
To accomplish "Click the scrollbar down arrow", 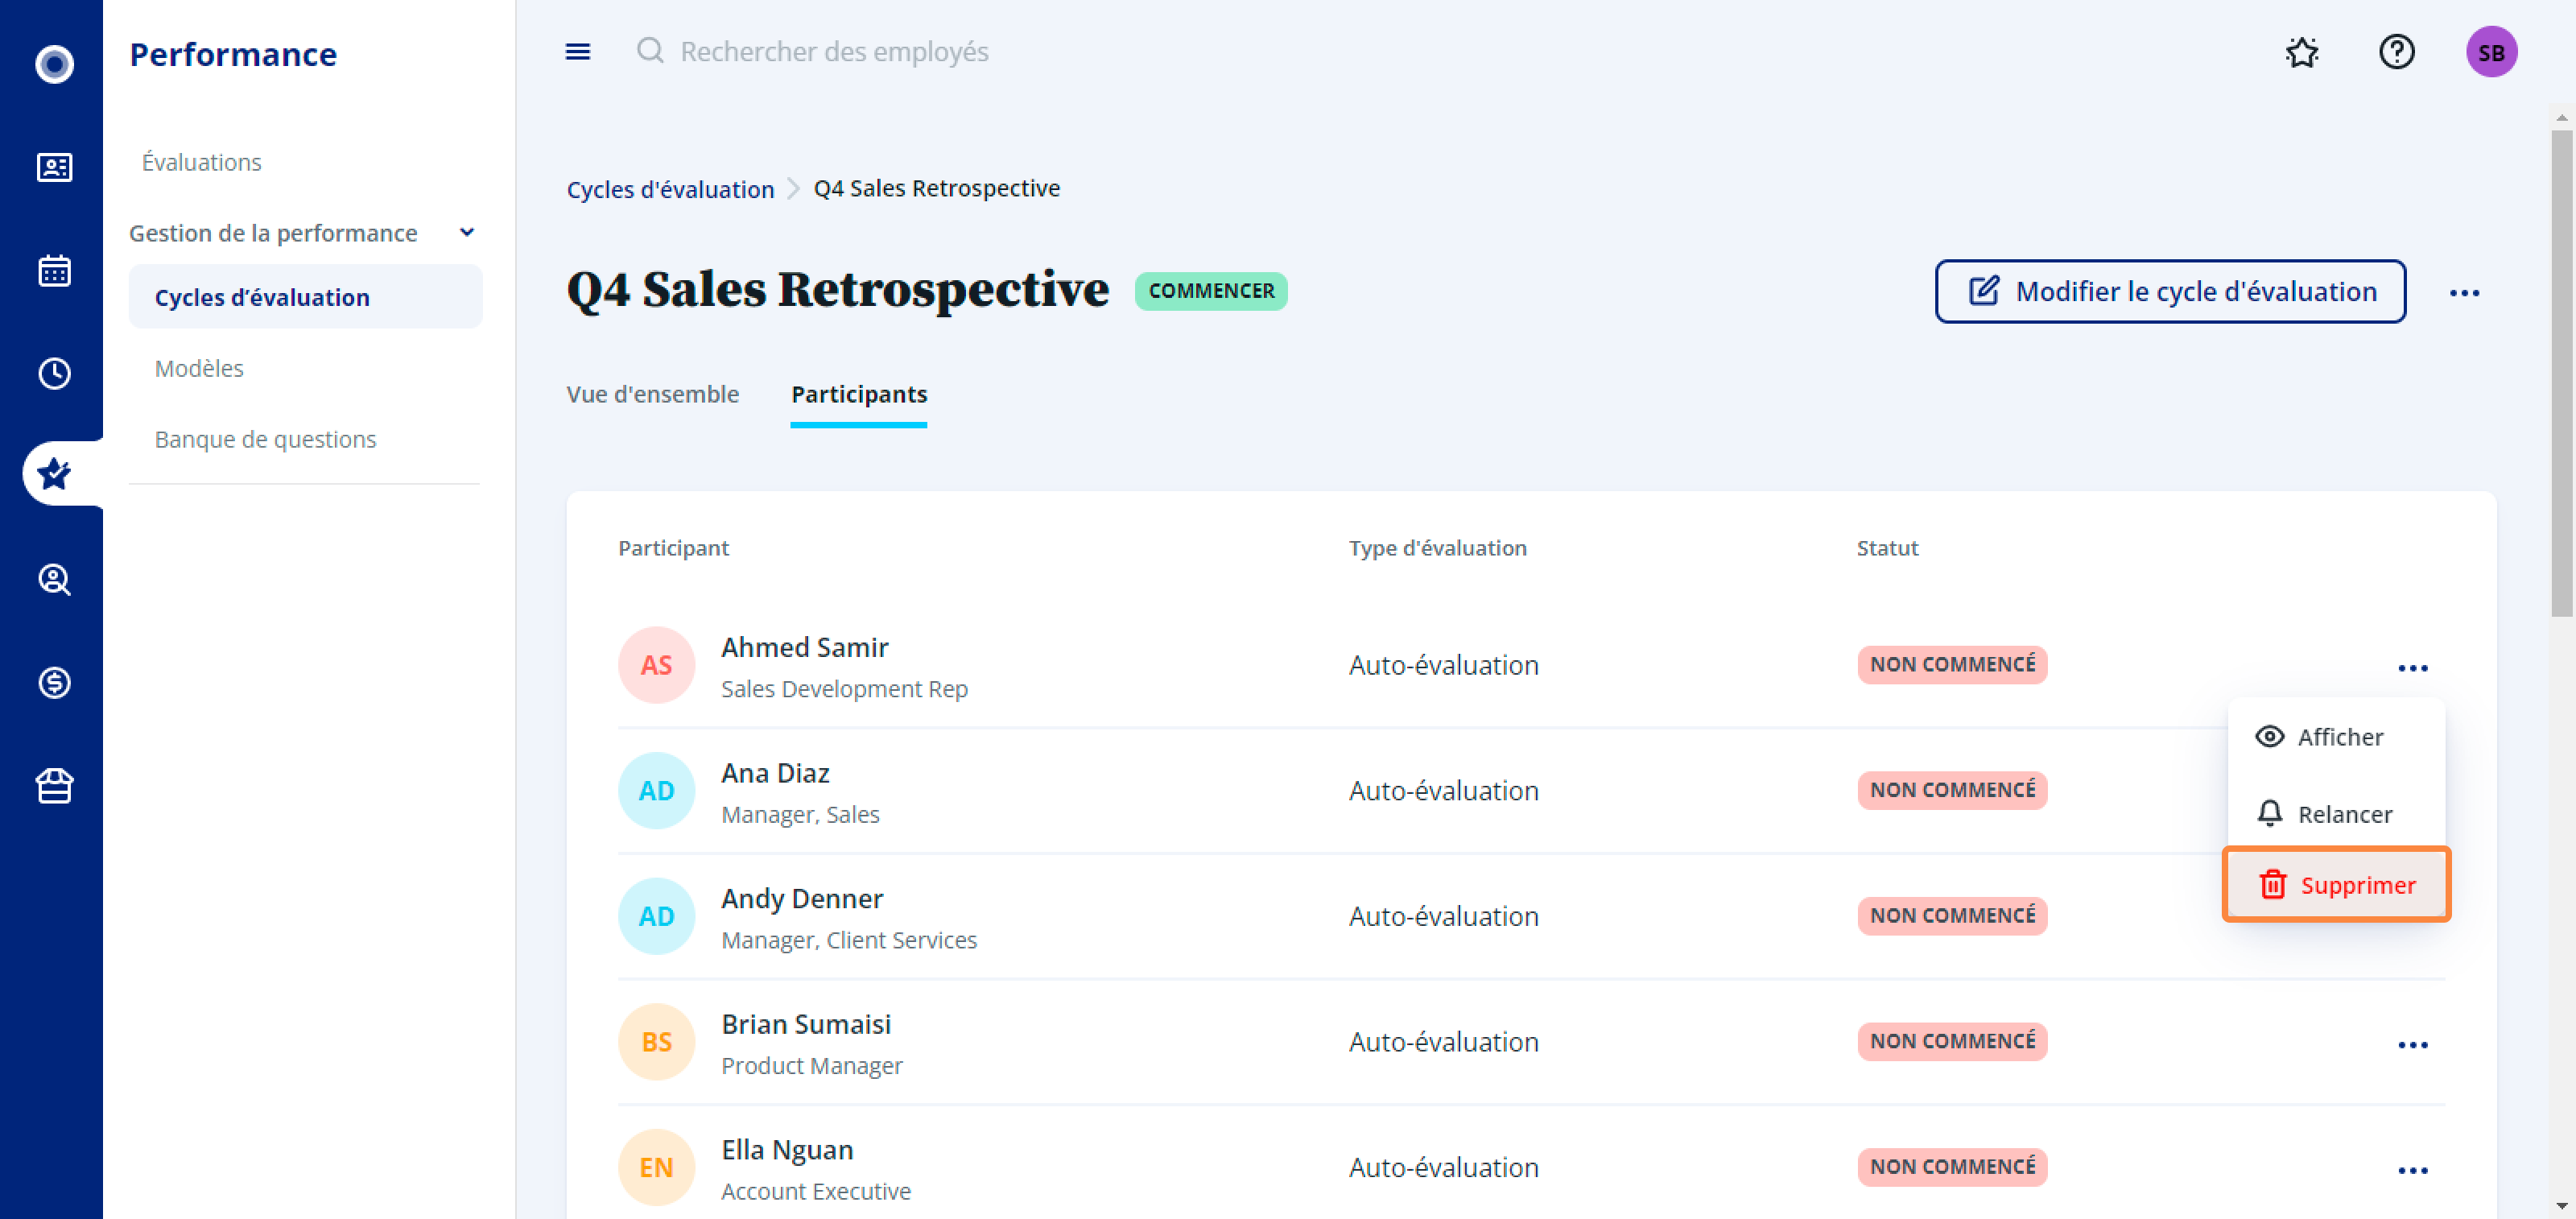I will (x=2561, y=1205).
